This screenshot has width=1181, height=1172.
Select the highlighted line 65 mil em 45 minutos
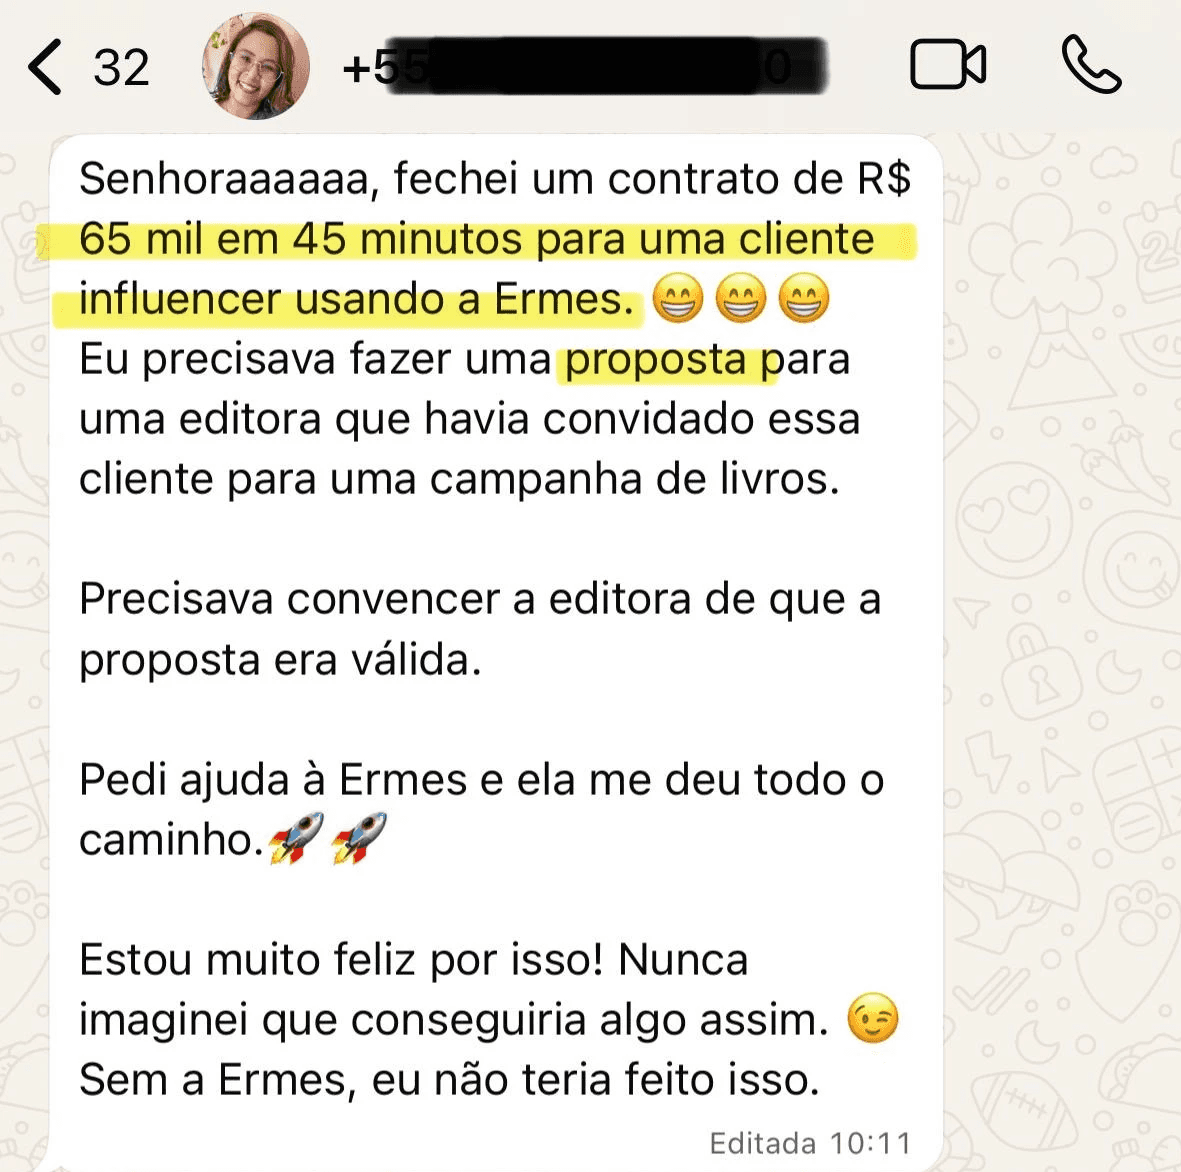coord(477,240)
